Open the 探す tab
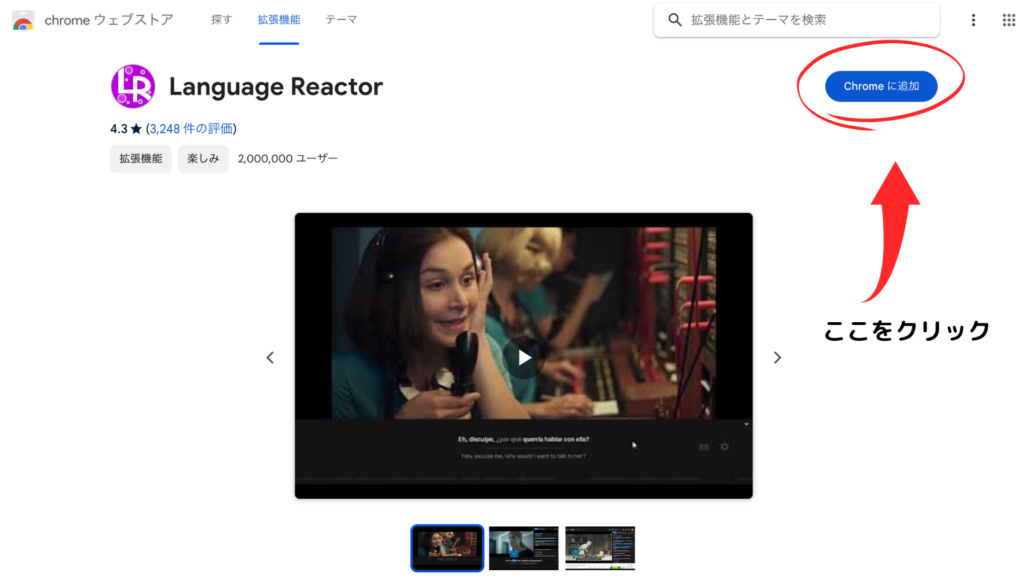This screenshot has width=1024, height=576. (x=221, y=20)
